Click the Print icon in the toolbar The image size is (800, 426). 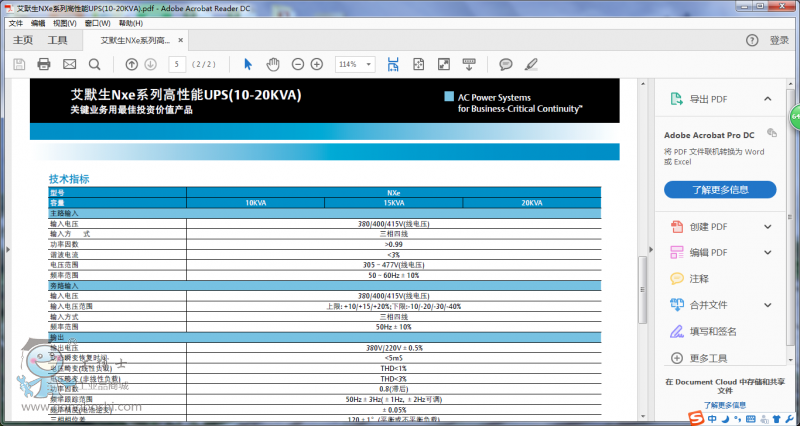click(x=44, y=64)
